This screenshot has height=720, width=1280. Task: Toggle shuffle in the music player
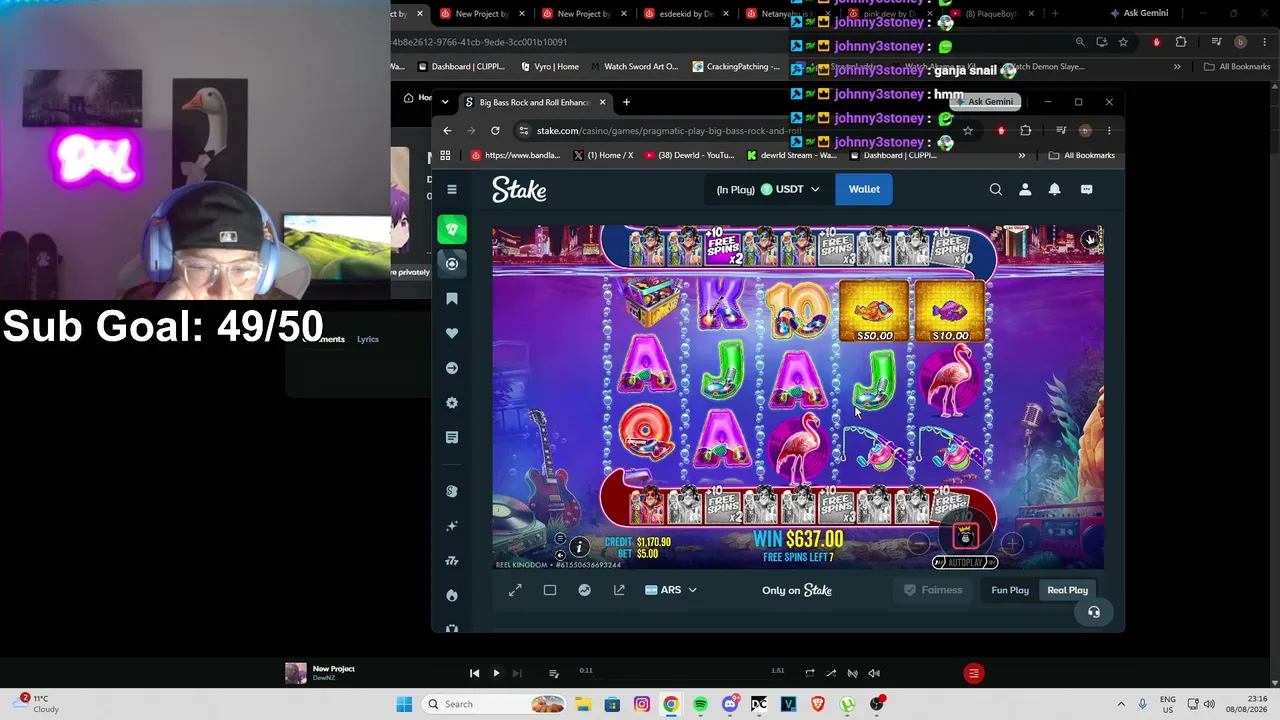tap(831, 673)
